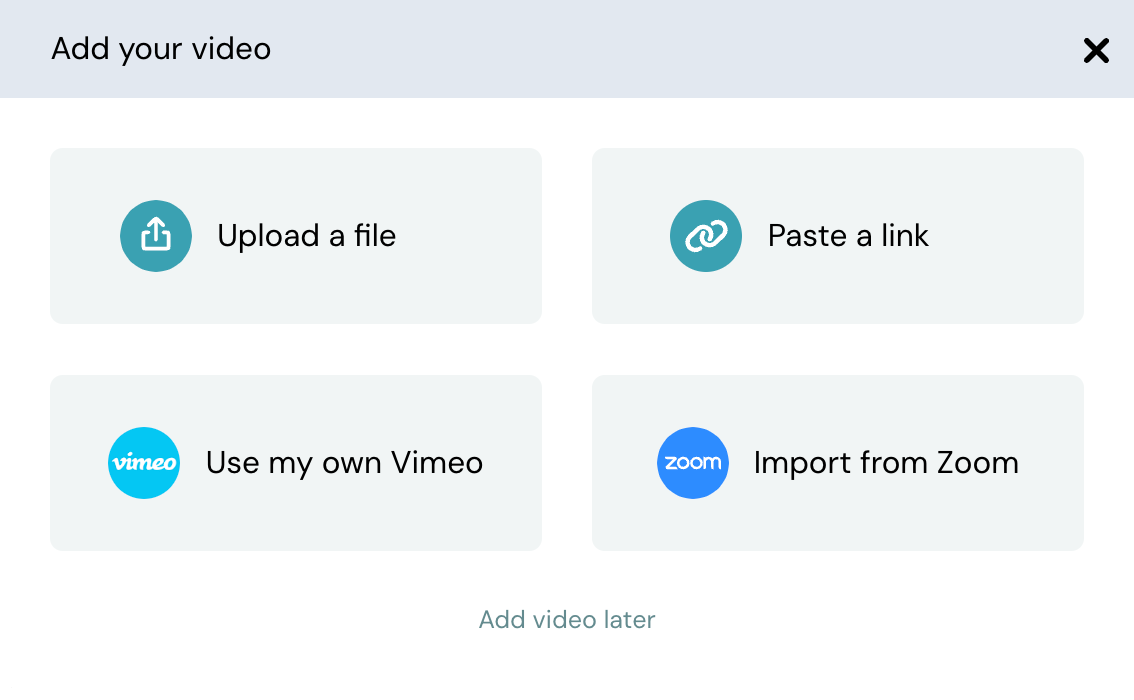This screenshot has width=1134, height=700.
Task: Choose the "Import from Zoom" text
Action: point(885,463)
